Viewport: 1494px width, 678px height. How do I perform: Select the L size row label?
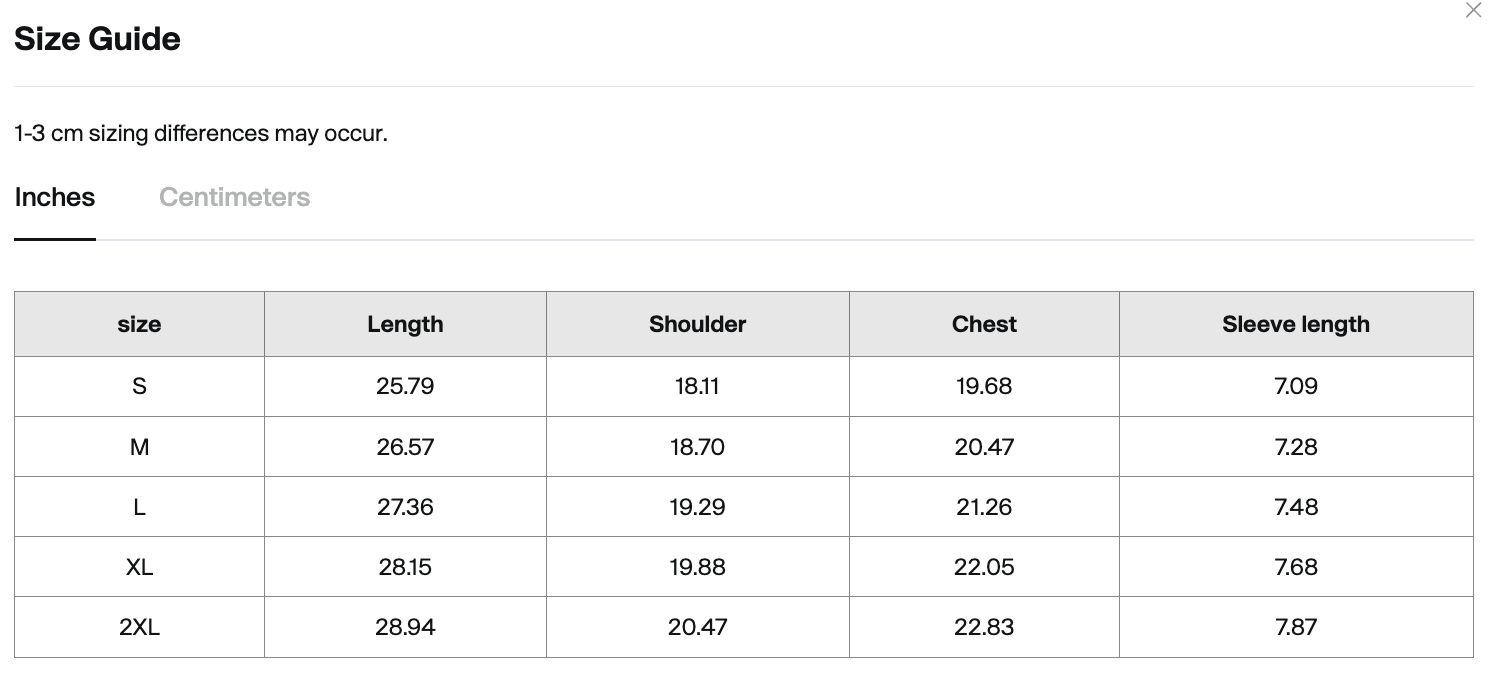pyautogui.click(x=139, y=507)
